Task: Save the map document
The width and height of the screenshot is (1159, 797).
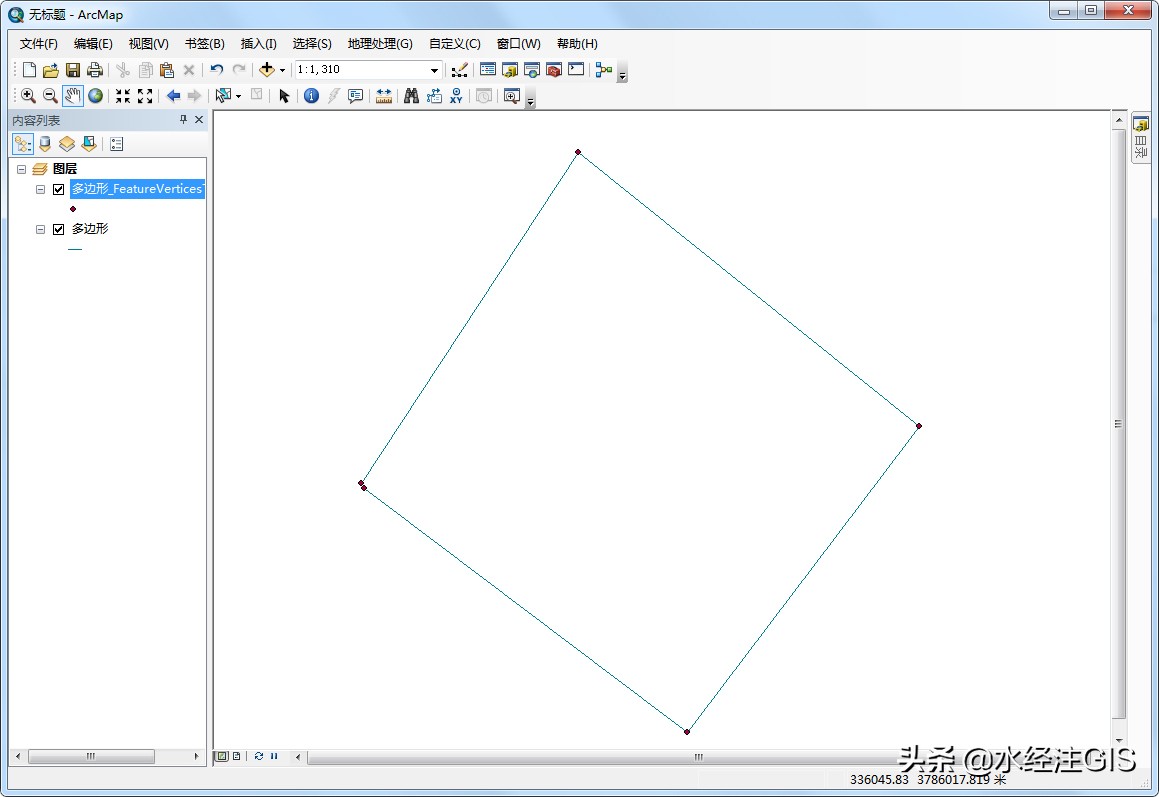Action: coord(72,69)
